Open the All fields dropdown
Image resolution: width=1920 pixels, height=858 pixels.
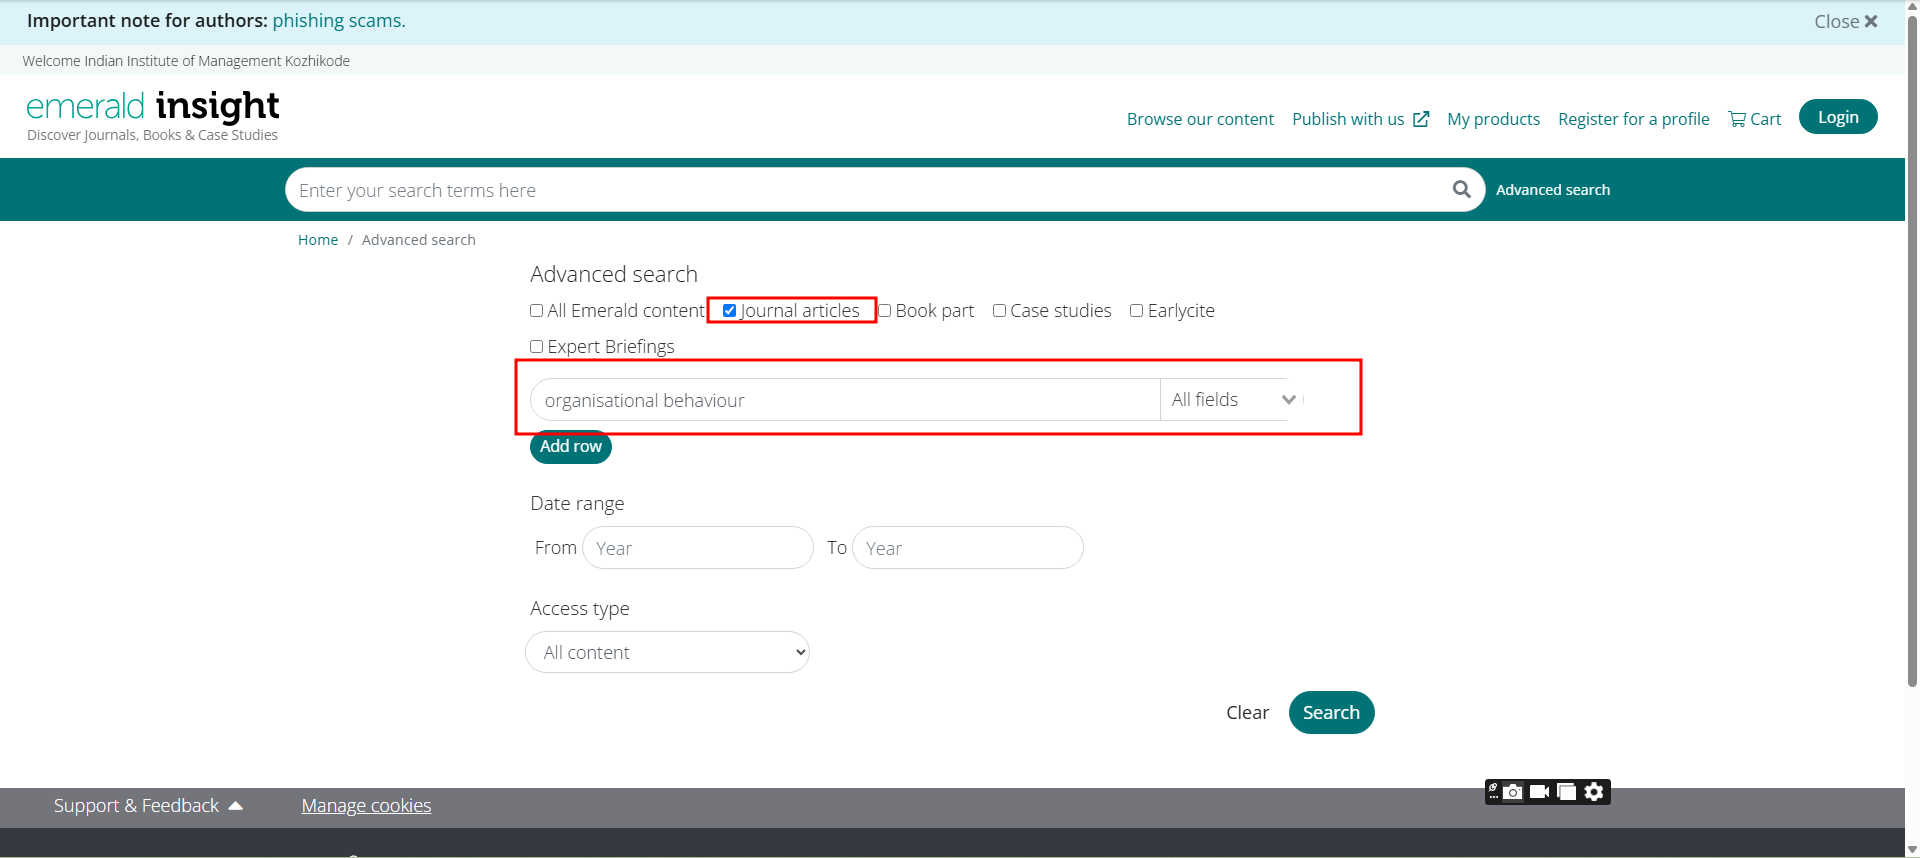1232,400
